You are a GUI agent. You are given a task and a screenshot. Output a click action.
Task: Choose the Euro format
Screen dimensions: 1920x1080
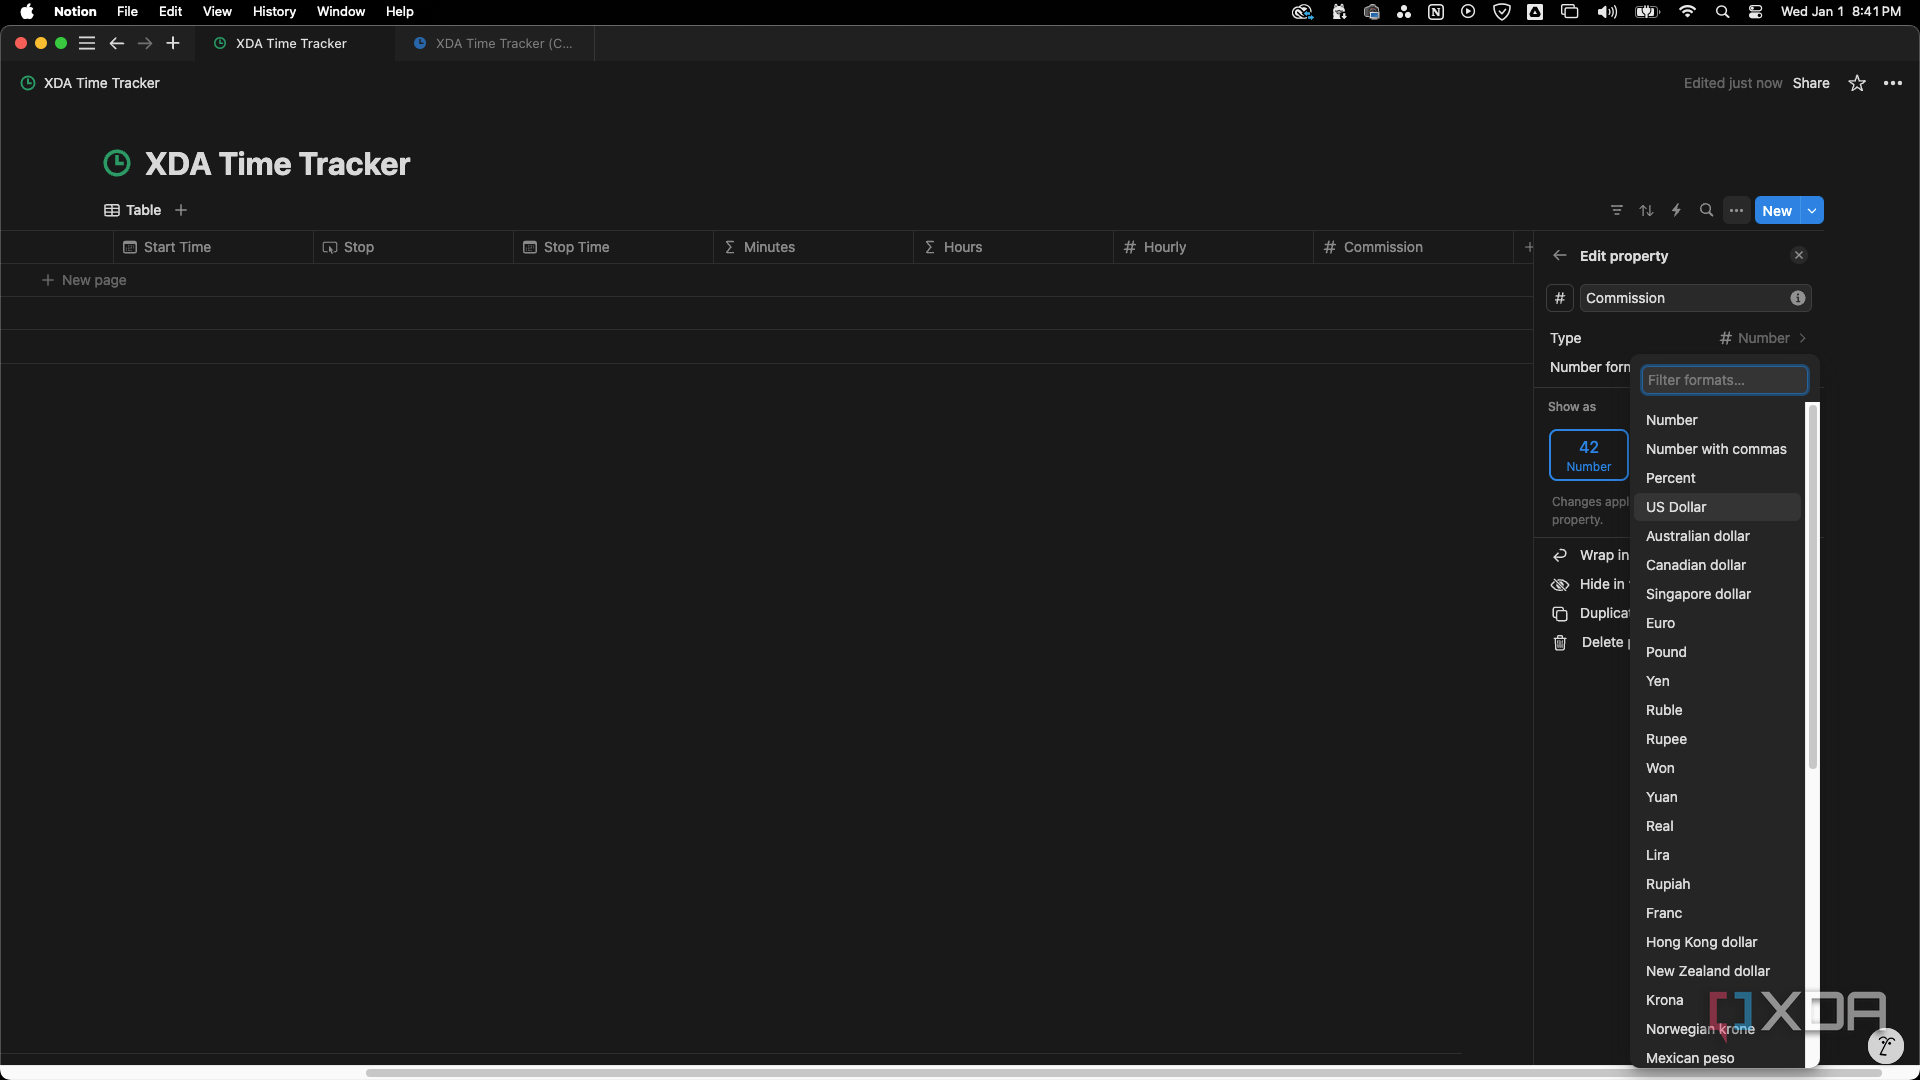pos(1717,623)
